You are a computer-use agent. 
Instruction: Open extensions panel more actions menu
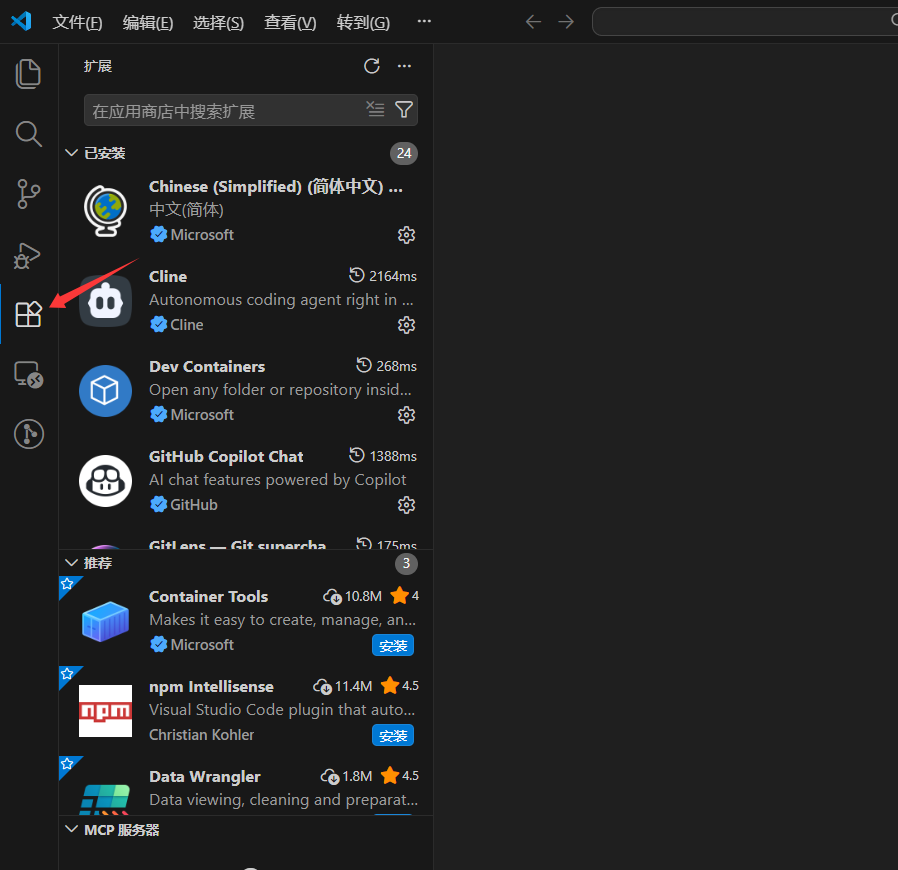point(404,66)
